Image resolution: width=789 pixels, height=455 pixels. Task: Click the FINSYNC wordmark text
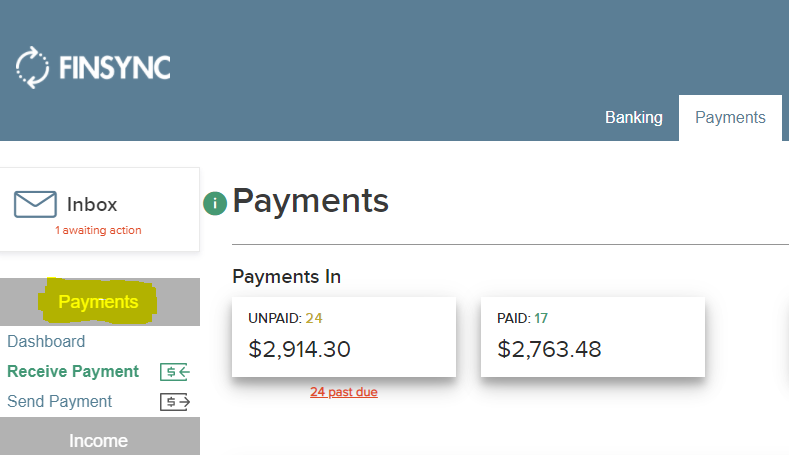(115, 67)
